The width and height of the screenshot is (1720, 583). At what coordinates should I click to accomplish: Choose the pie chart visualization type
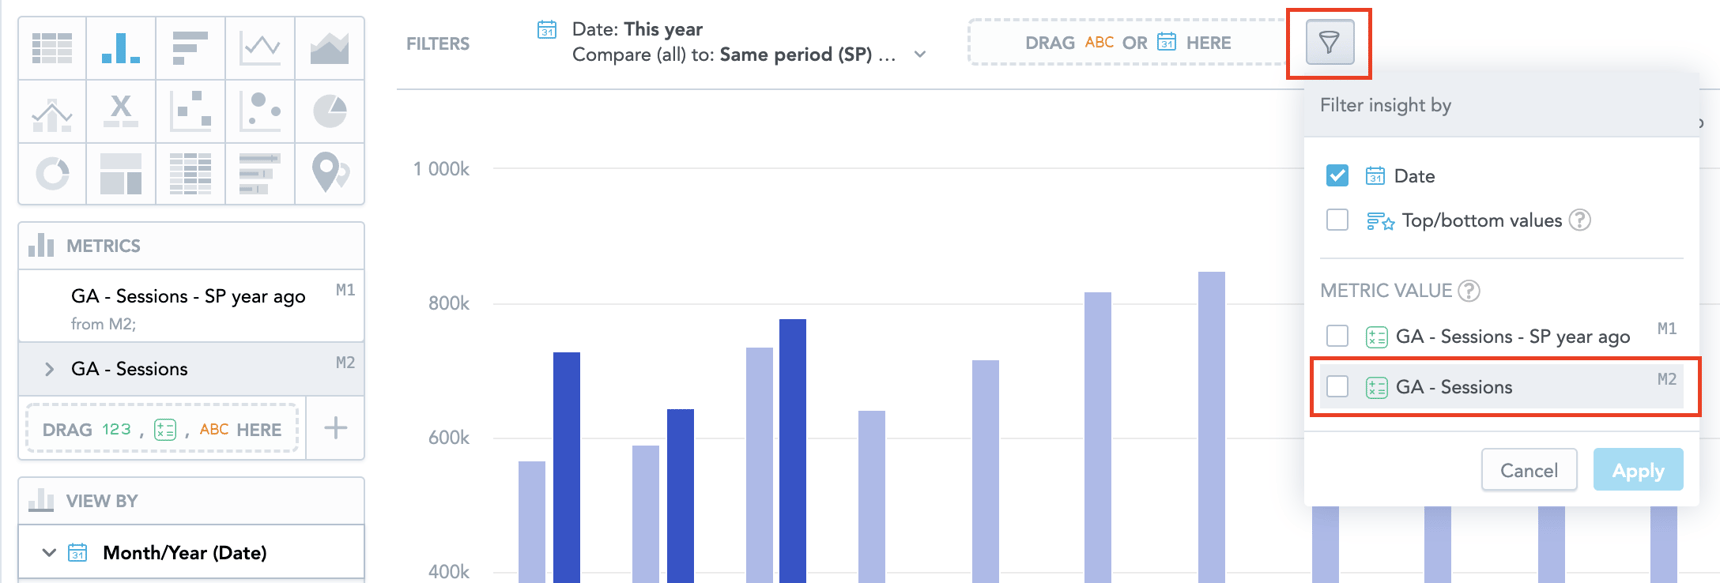329,110
